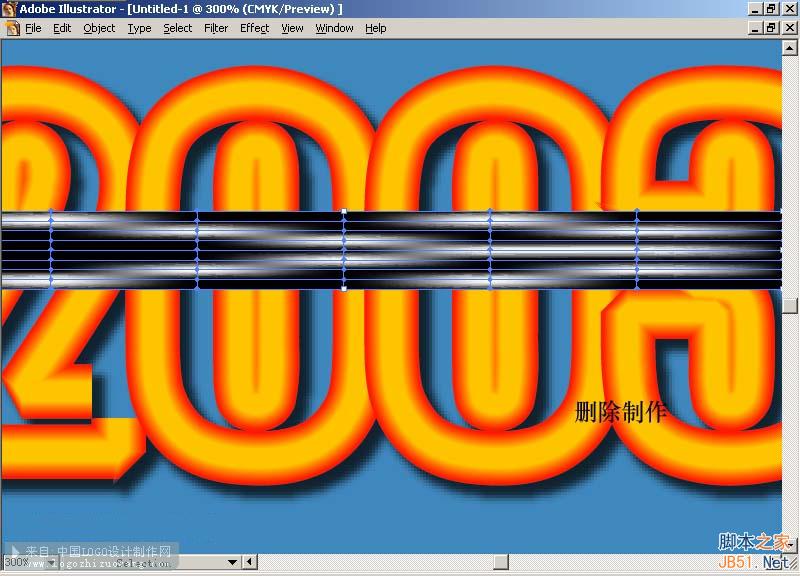Click the Adobe Illustrator title bar icon
This screenshot has width=800, height=576.
(x=9, y=9)
